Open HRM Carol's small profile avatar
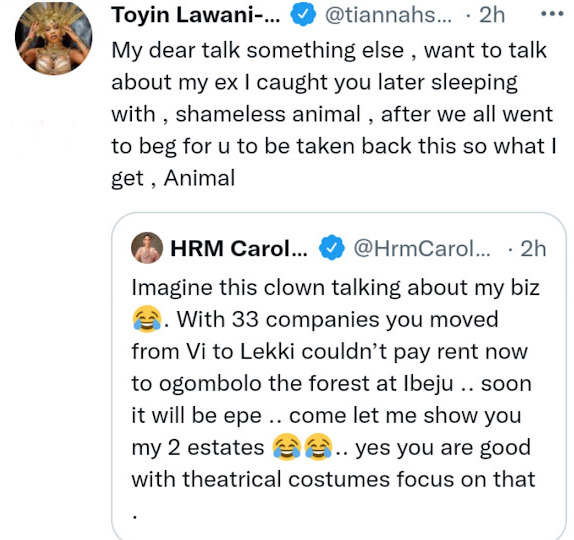The height and width of the screenshot is (540, 574). pos(147,248)
